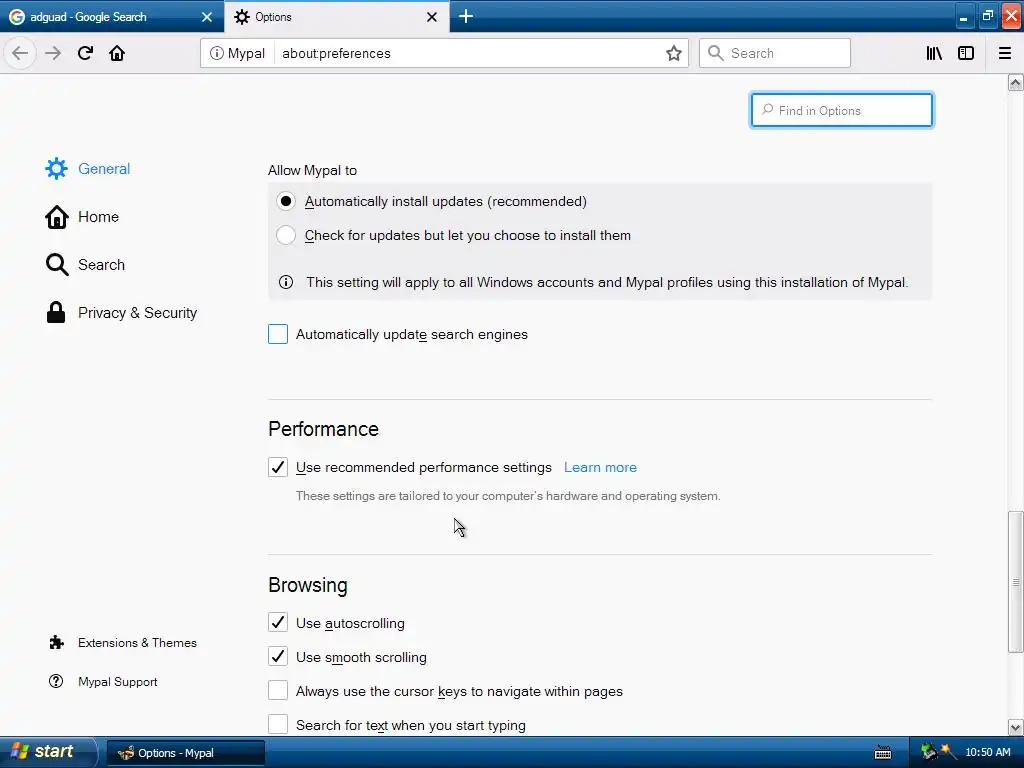The image size is (1024, 768).
Task: Click the vertical scrollbar thumb
Action: 1016,581
